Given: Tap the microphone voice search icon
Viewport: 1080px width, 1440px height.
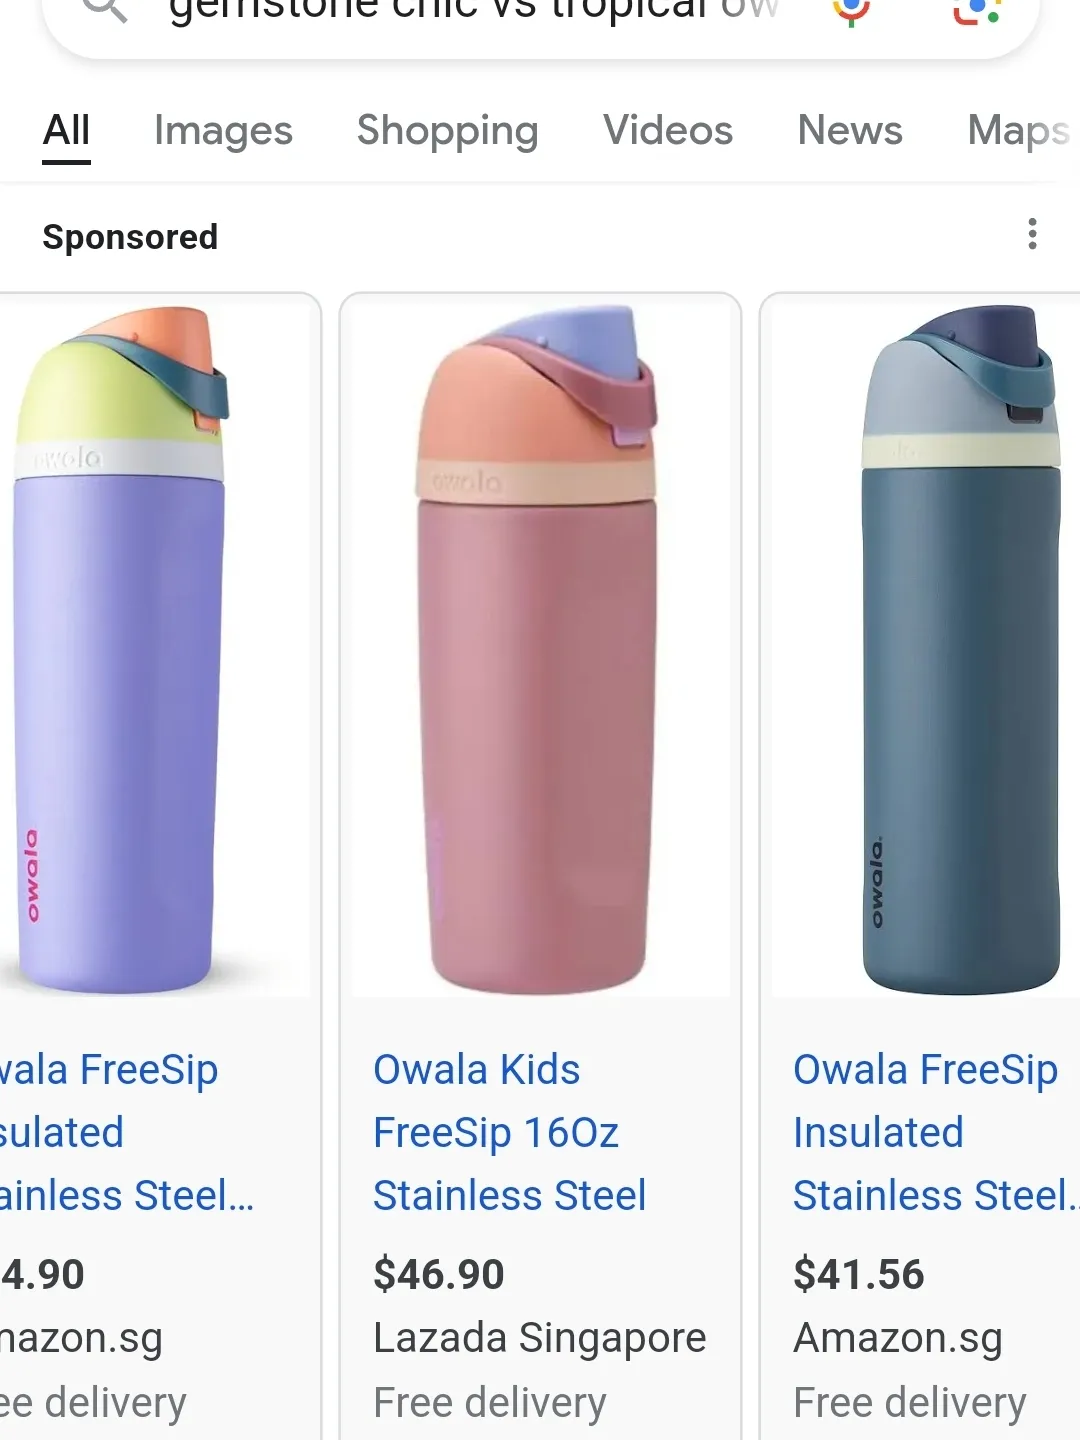Looking at the screenshot, I should (851, 10).
